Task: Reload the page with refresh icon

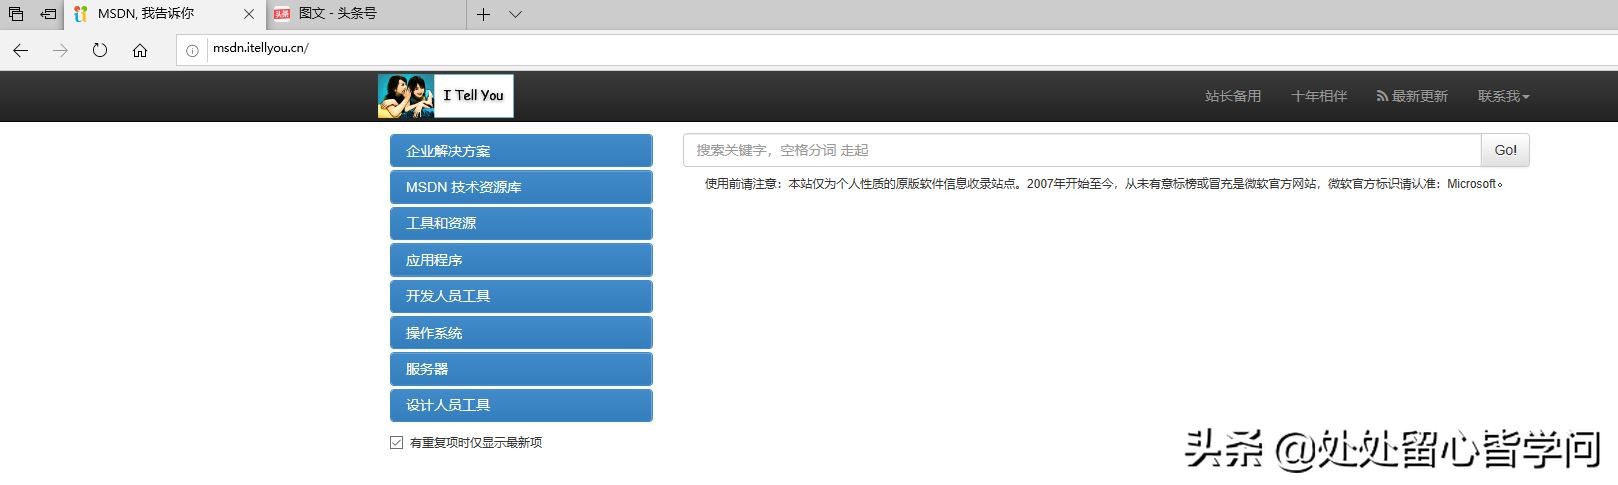Action: (100, 50)
